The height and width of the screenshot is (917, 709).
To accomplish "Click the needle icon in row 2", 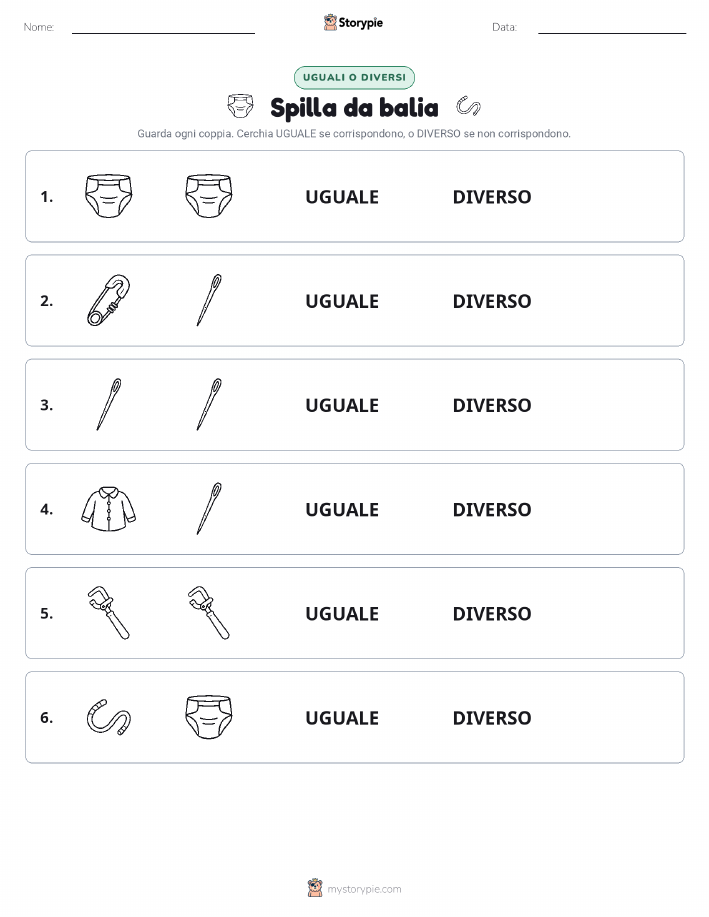I will [x=209, y=300].
